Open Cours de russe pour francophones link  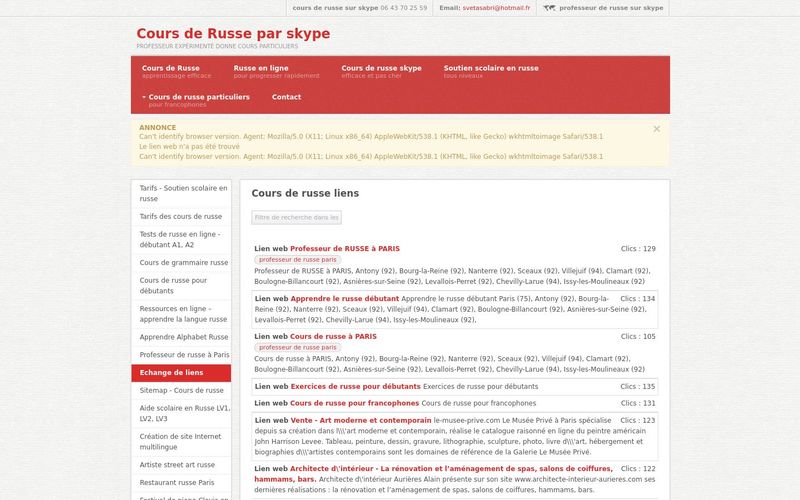coord(355,403)
